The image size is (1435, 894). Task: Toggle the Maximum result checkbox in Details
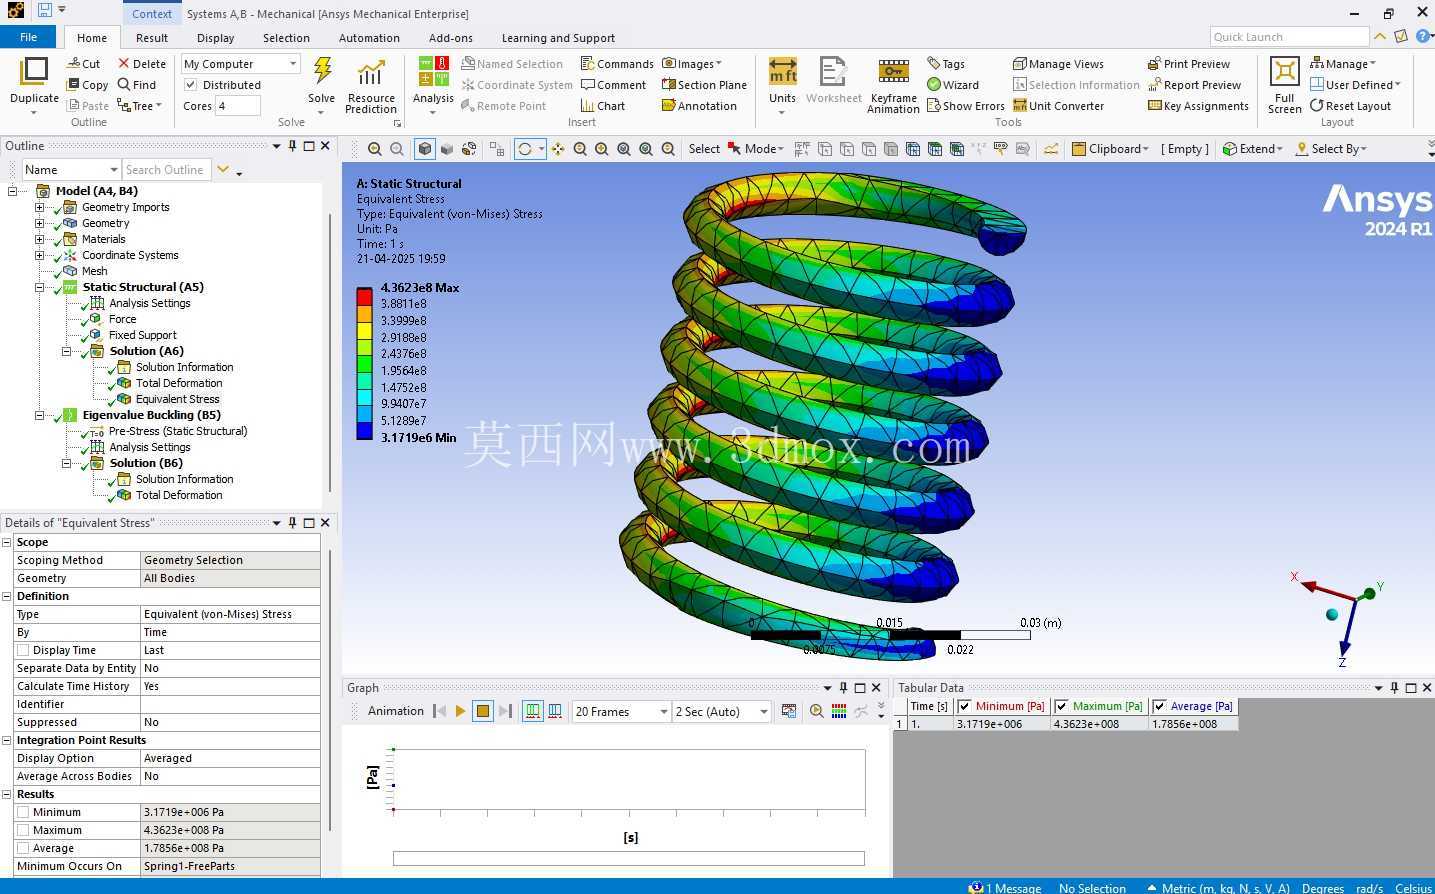23,830
